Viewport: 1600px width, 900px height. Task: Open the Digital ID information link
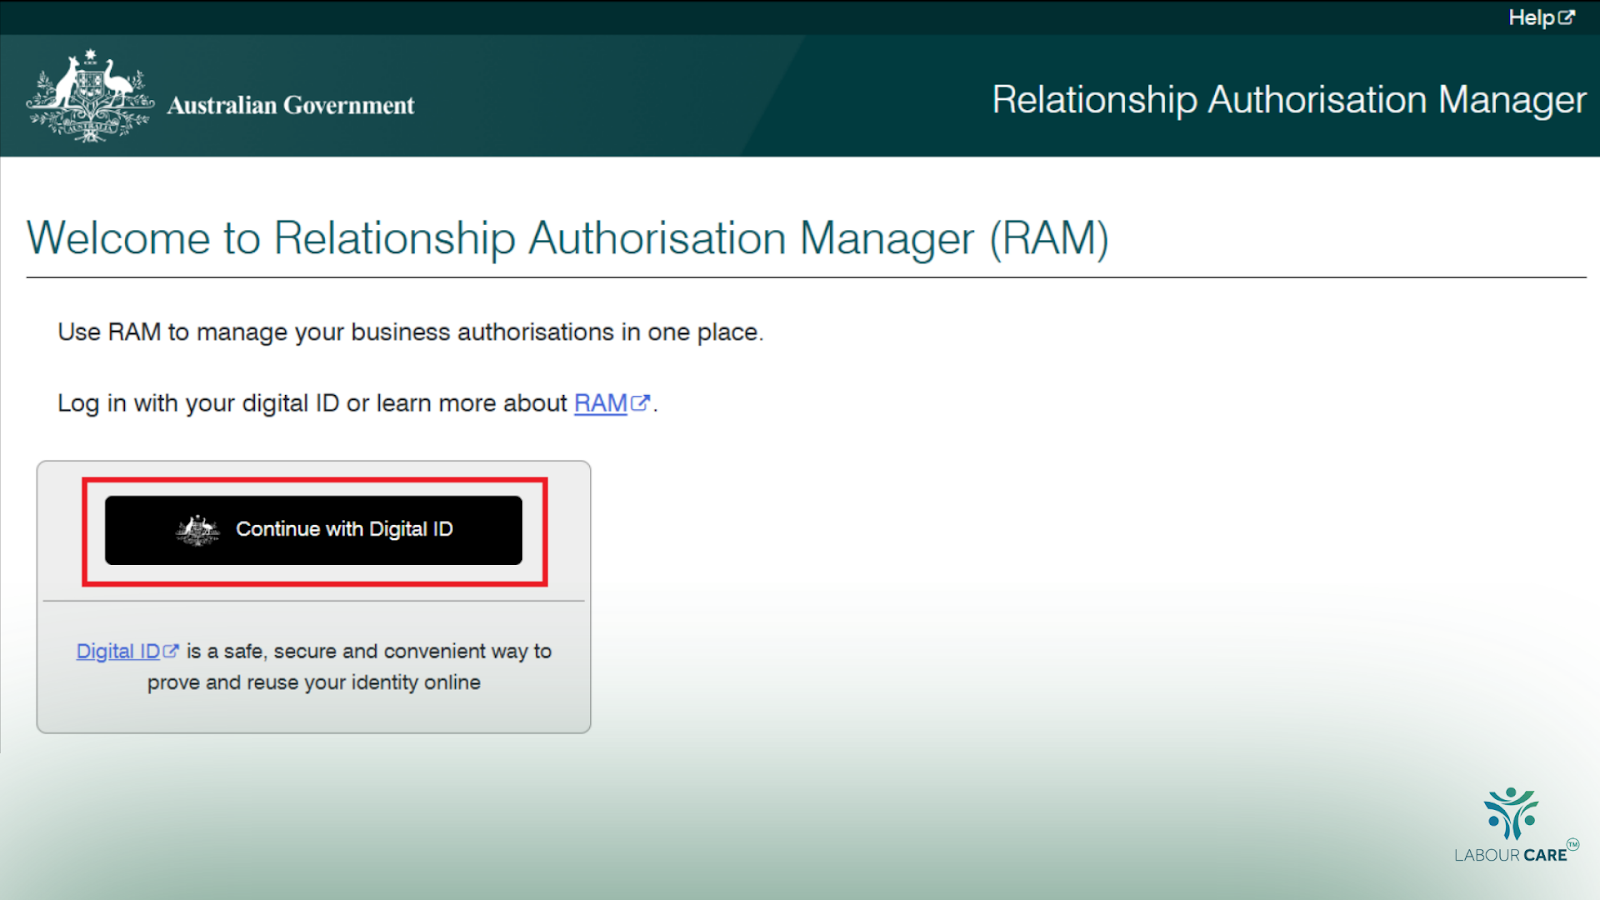pyautogui.click(x=127, y=651)
